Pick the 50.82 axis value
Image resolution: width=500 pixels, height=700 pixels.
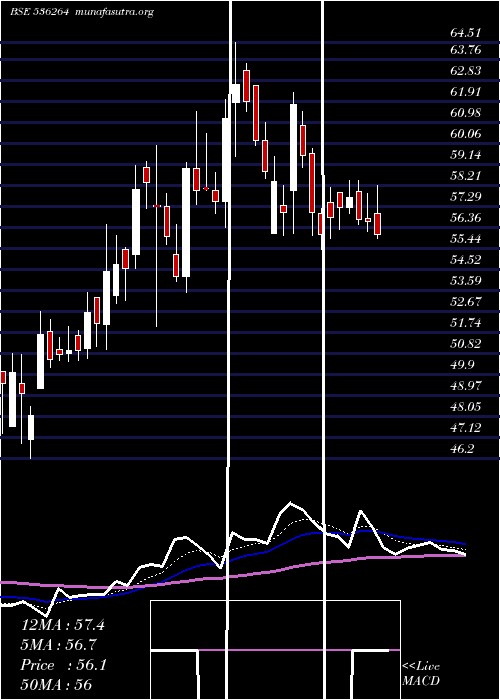click(x=466, y=343)
